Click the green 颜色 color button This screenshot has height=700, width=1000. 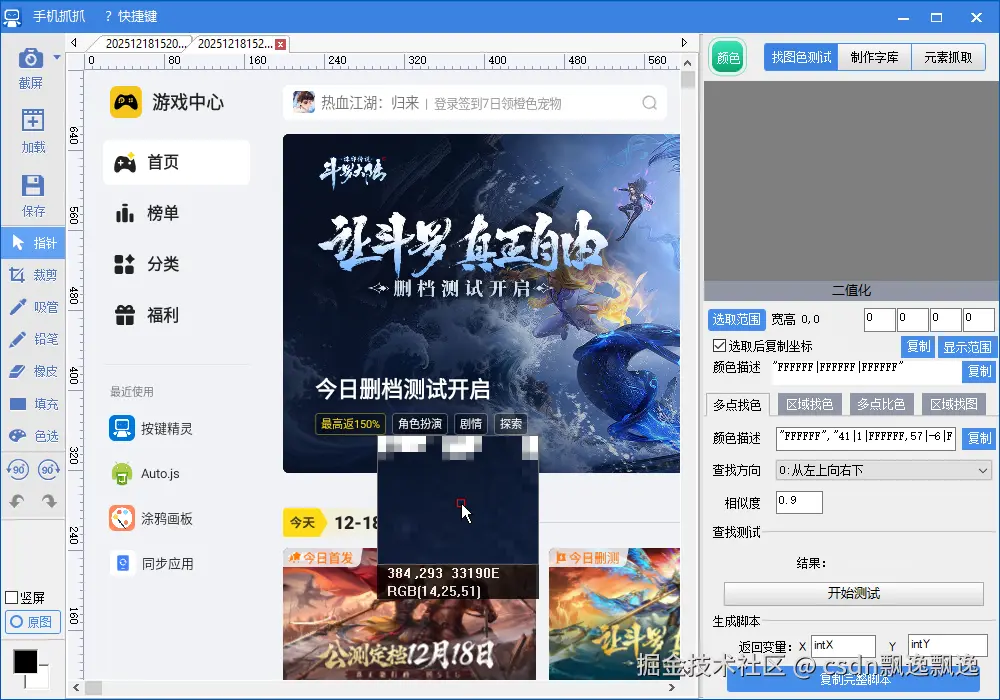click(728, 57)
